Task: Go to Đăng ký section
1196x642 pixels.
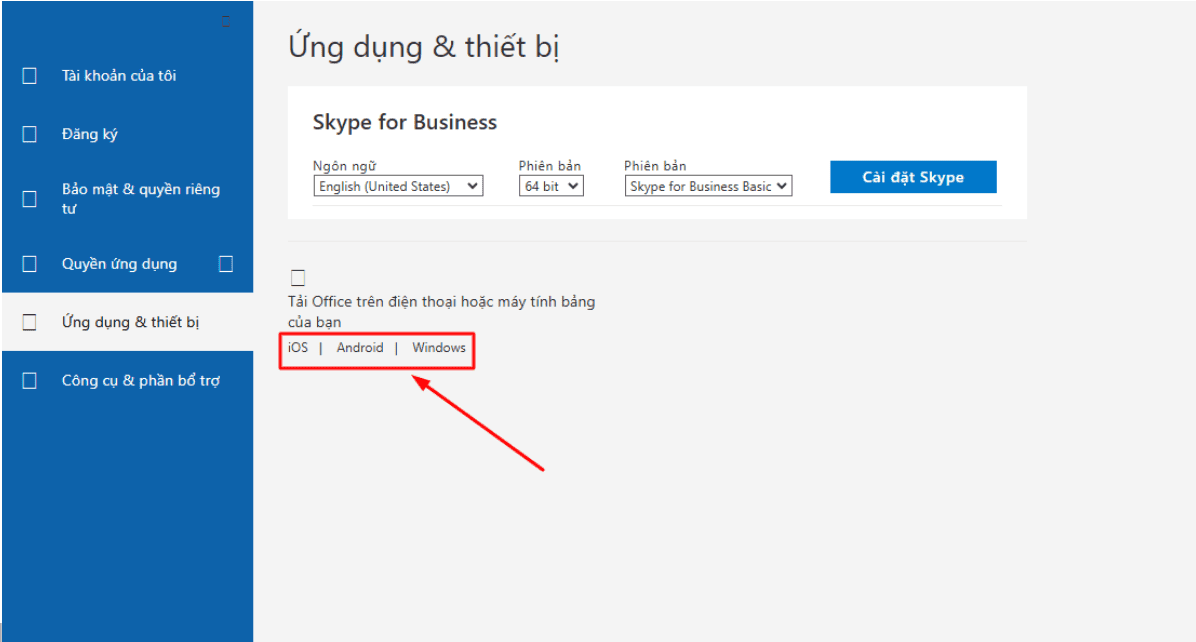Action: click(90, 134)
